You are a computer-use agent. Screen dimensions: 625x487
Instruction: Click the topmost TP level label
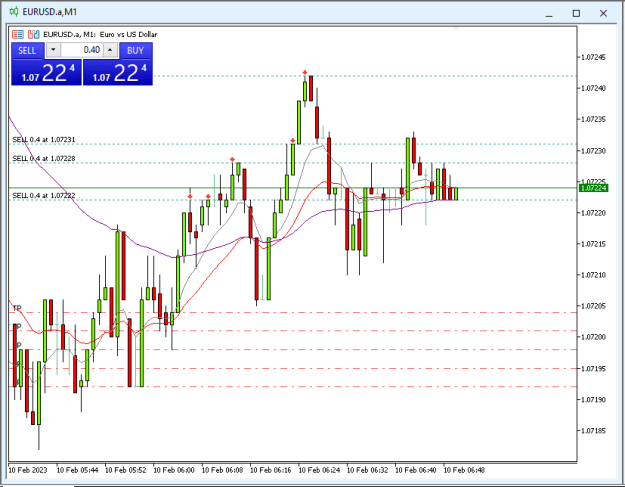[17, 308]
